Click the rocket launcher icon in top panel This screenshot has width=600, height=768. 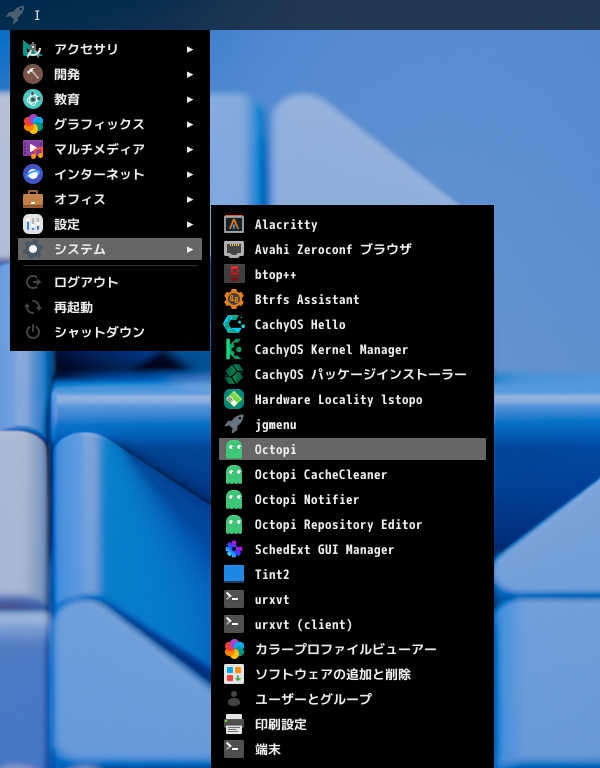(15, 14)
